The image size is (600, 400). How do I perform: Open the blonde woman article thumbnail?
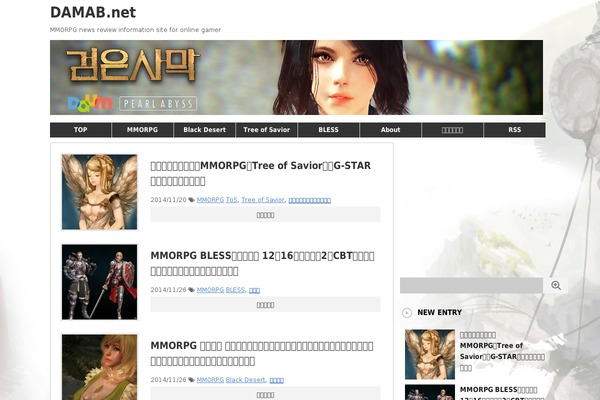pos(99,367)
